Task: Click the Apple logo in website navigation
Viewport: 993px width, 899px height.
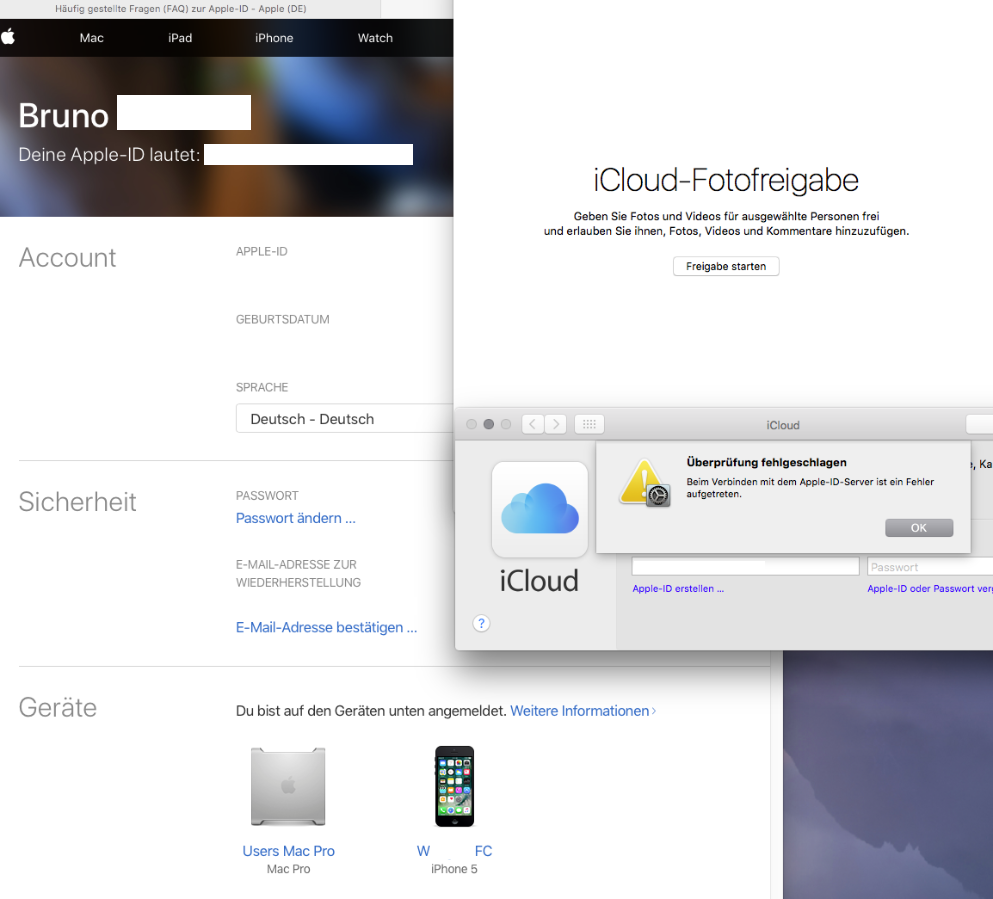Action: point(8,37)
